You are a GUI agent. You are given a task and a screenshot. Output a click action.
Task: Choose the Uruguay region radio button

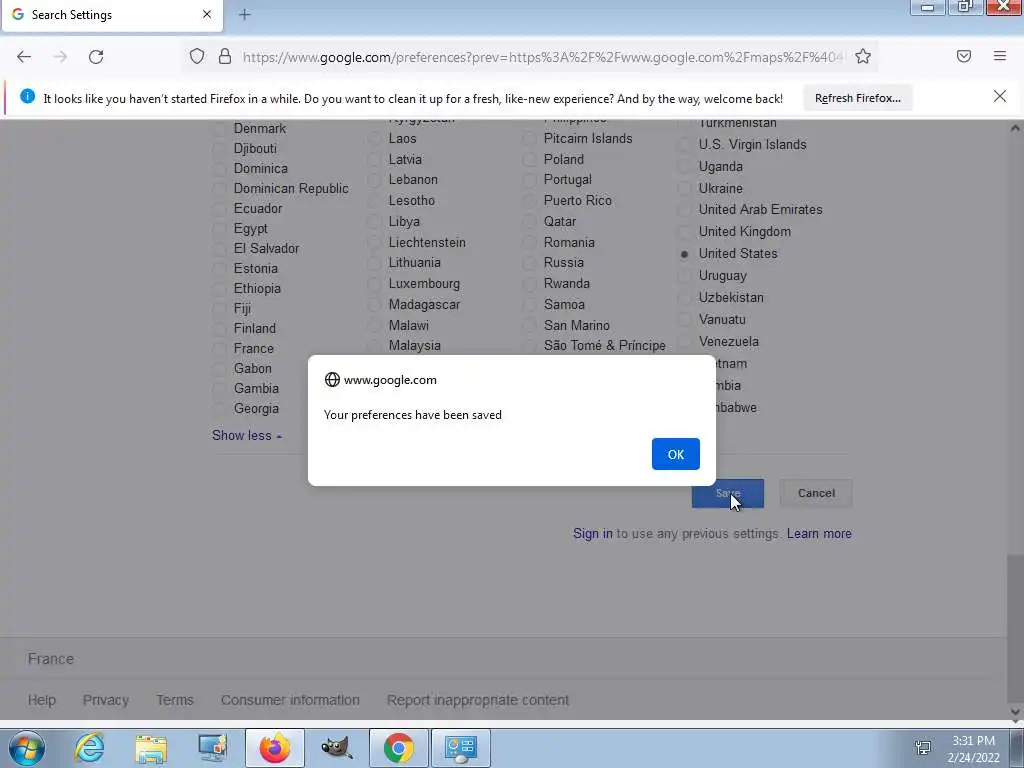point(684,276)
